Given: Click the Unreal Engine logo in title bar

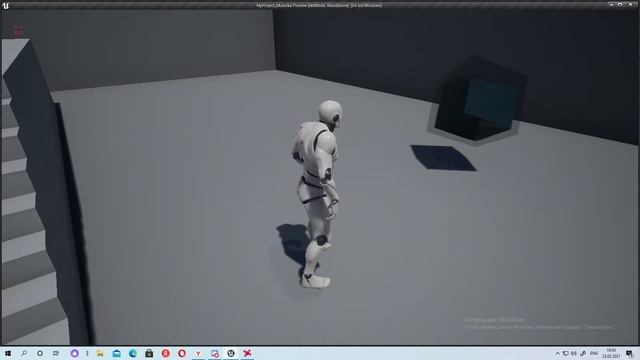Looking at the screenshot, I should tap(5, 6).
